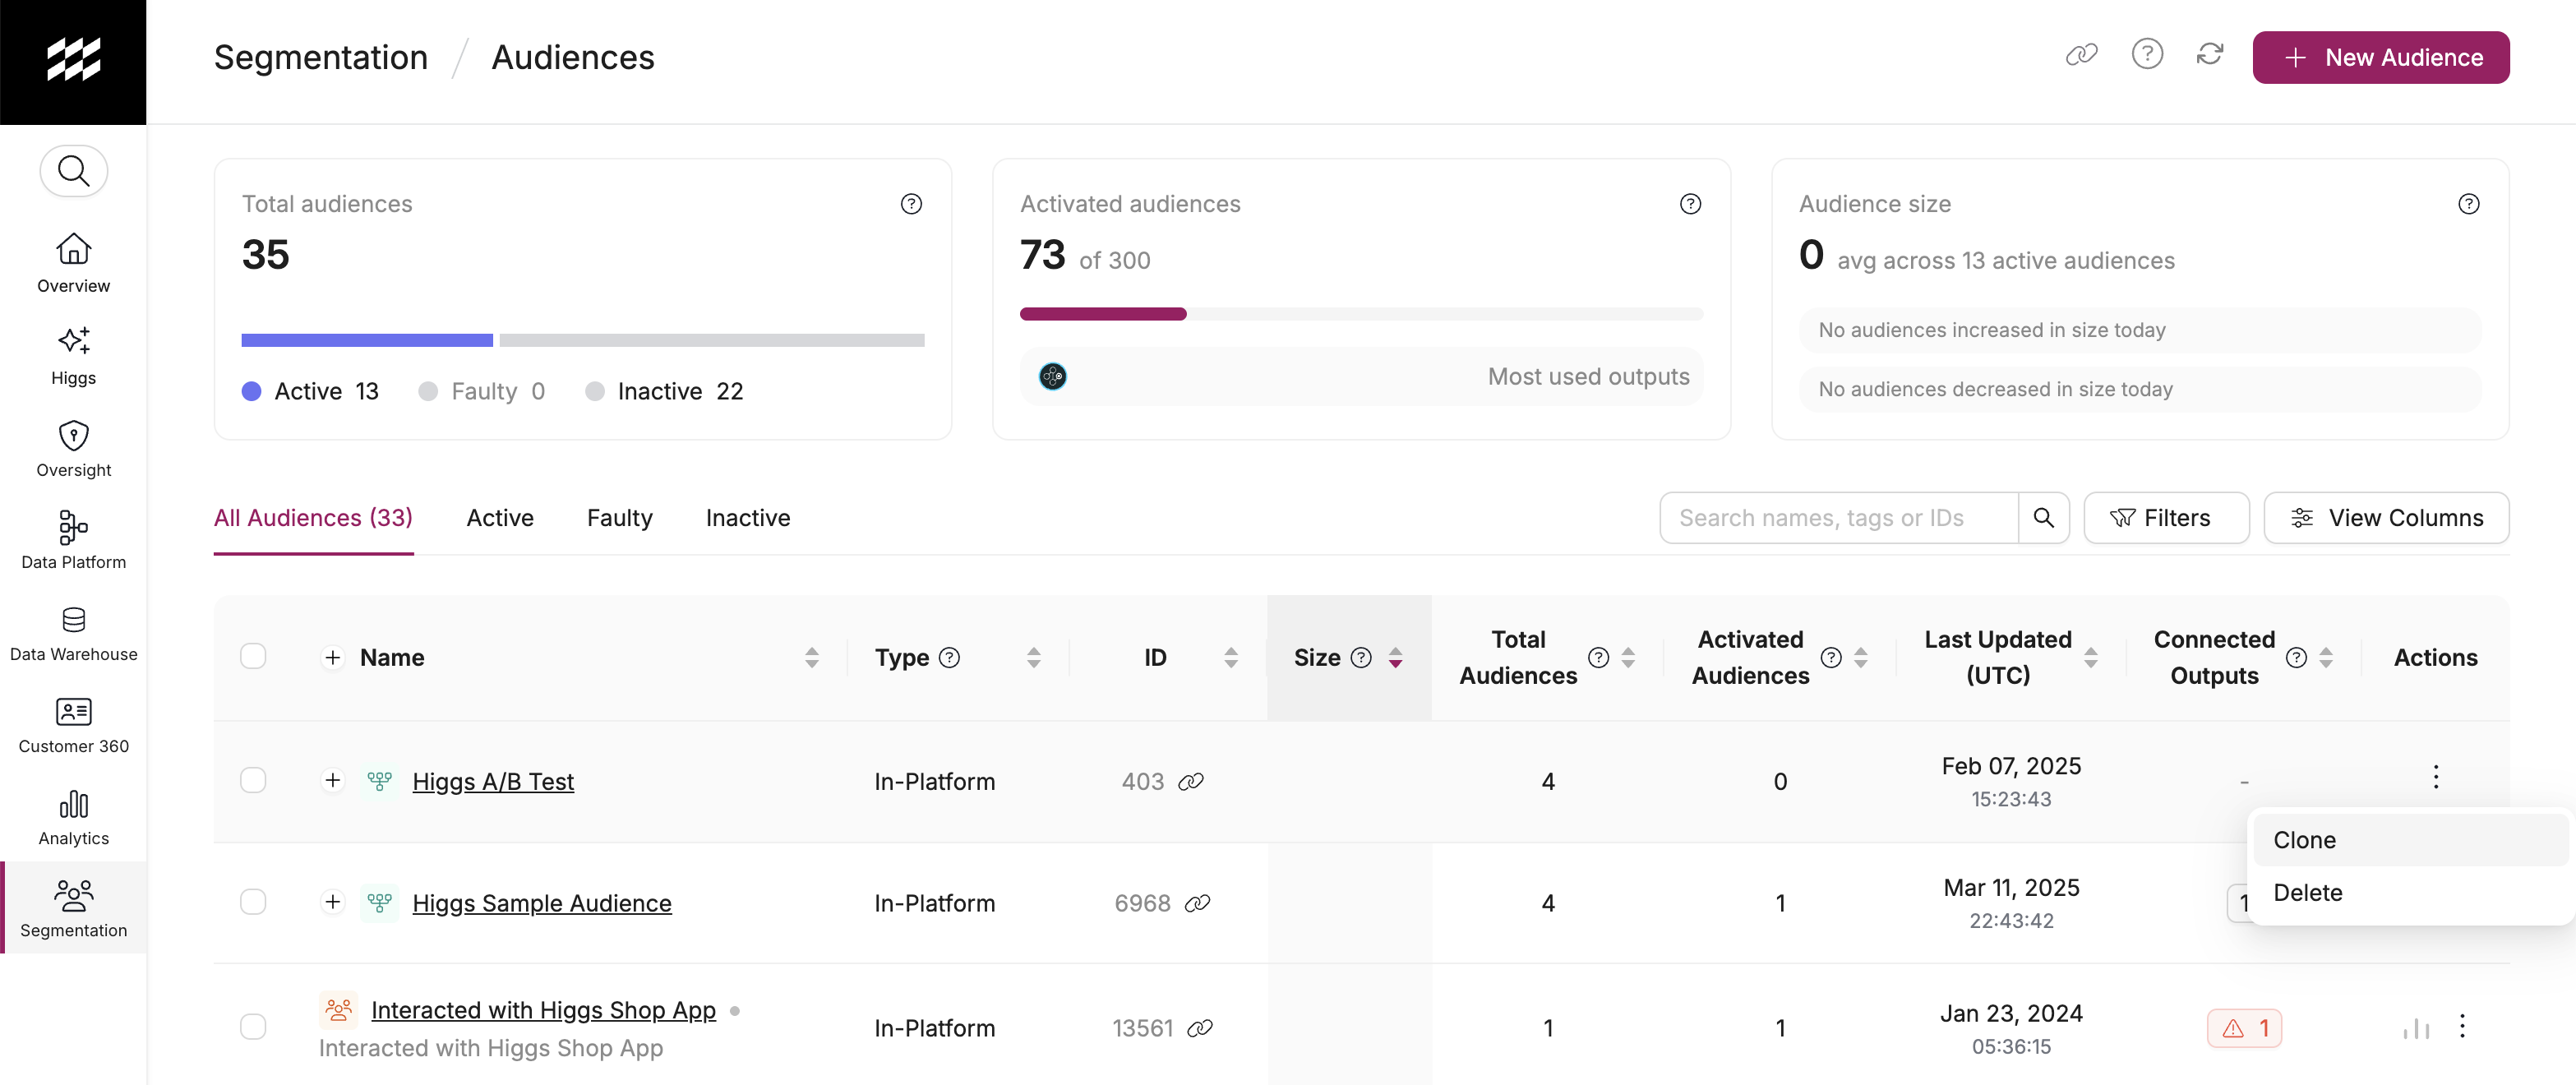Open analytics chart icon for Interacted with Higgs Shop App

2416,1028
